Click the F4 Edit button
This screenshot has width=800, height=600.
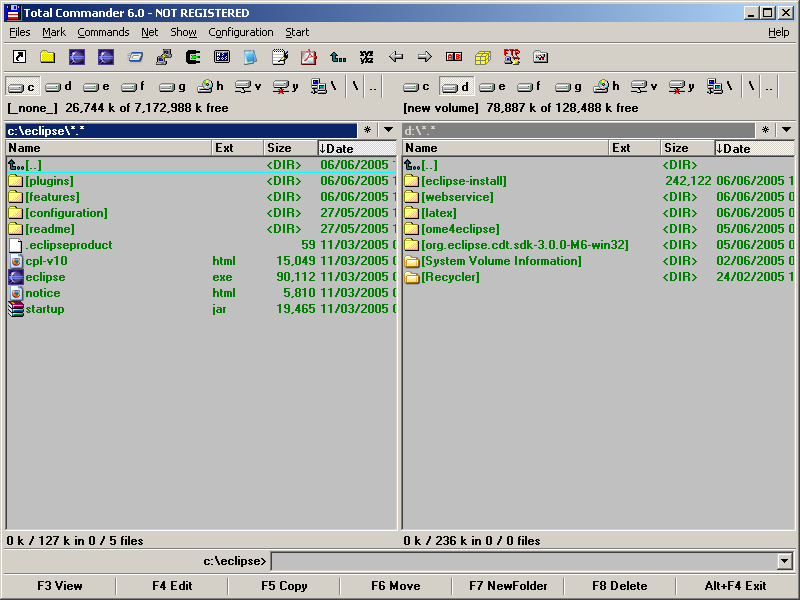[172, 586]
